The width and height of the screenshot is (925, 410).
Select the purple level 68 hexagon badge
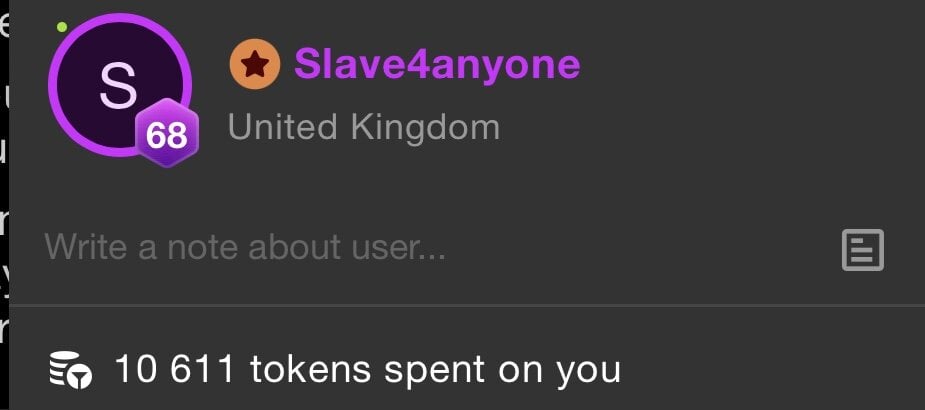pyautogui.click(x=168, y=134)
